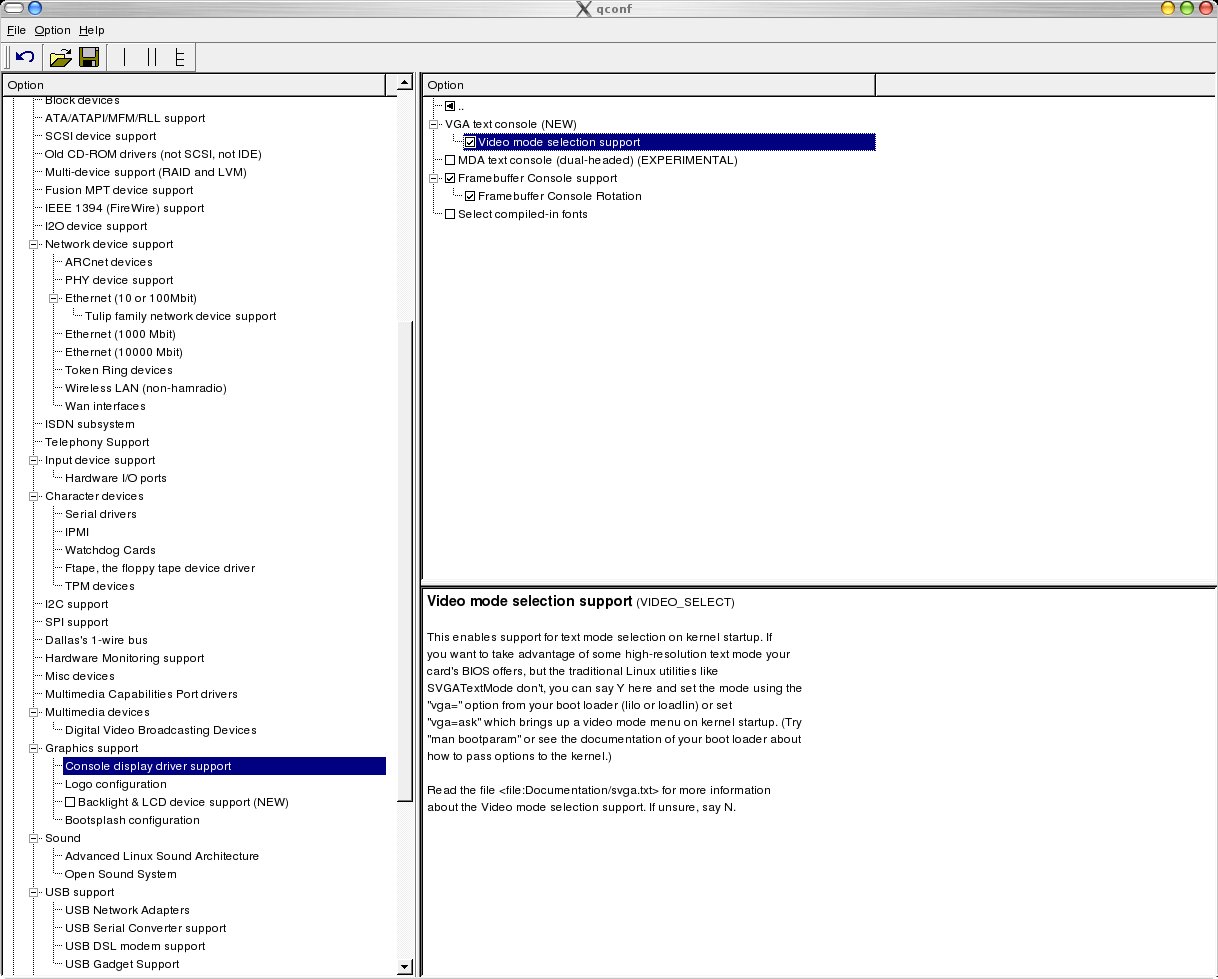The height and width of the screenshot is (979, 1218).
Task: Collapse the Network device support tree node
Action: (x=34, y=244)
